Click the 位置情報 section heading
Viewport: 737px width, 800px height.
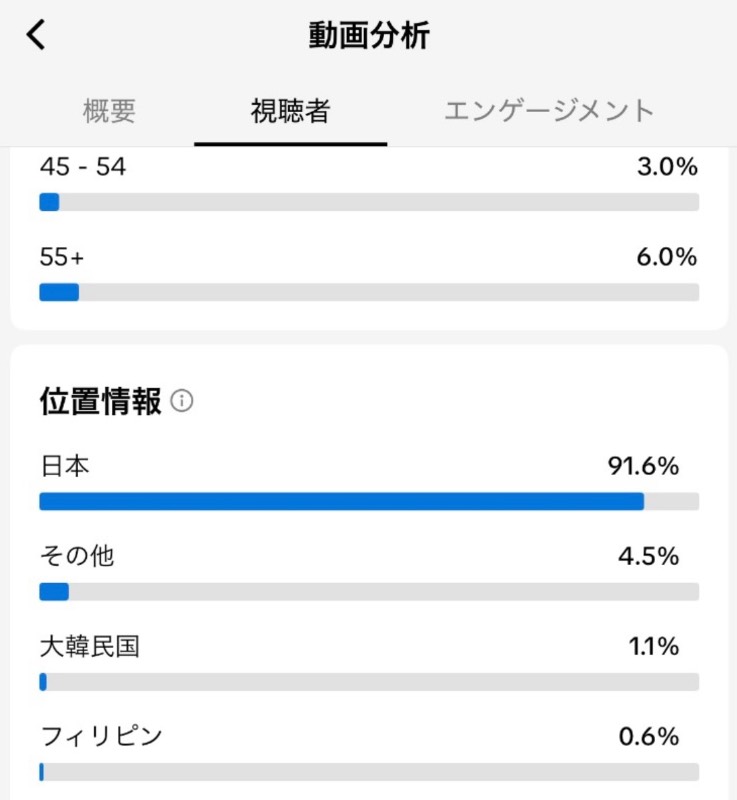point(100,401)
